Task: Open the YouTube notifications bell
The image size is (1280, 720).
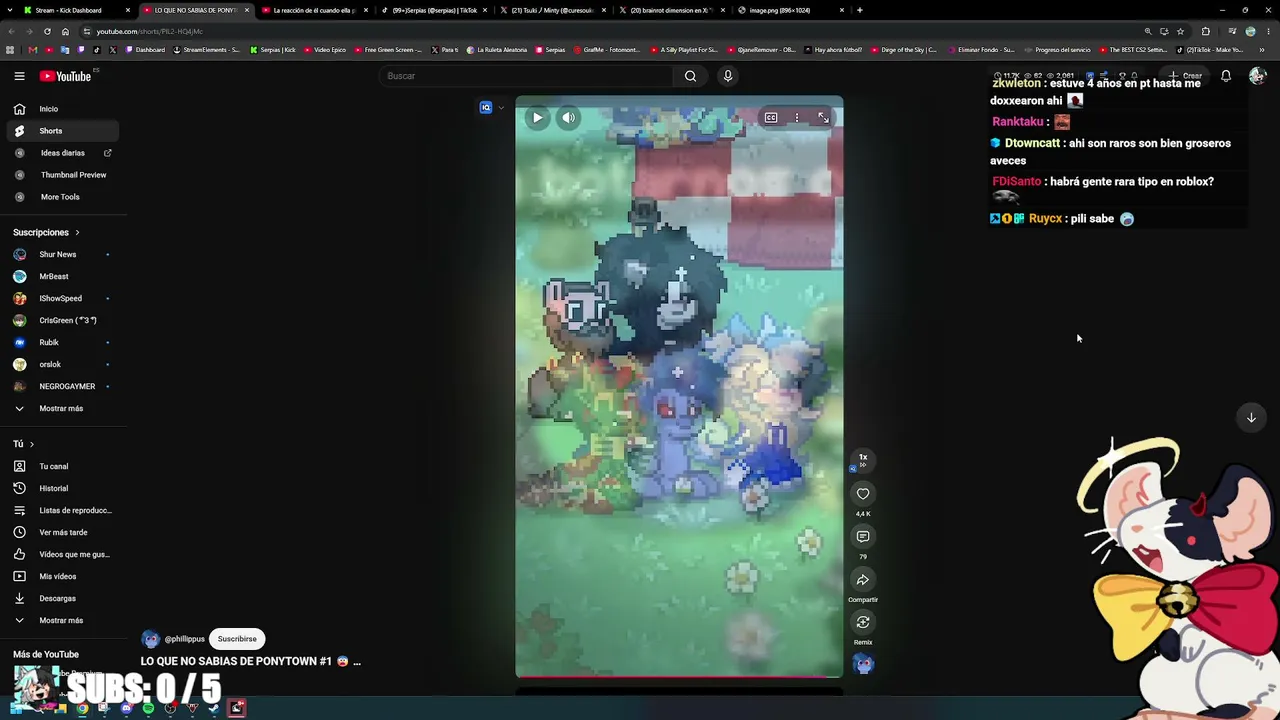Action: pos(1226,76)
